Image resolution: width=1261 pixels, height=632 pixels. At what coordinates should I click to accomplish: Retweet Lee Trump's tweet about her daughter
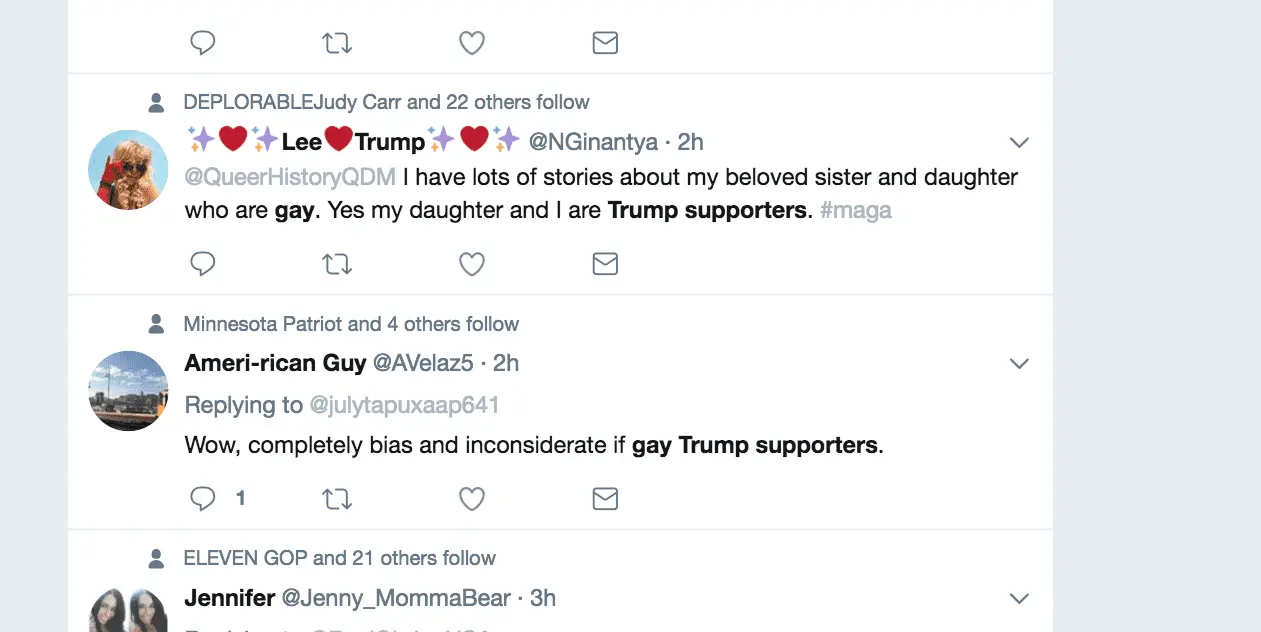point(337,264)
